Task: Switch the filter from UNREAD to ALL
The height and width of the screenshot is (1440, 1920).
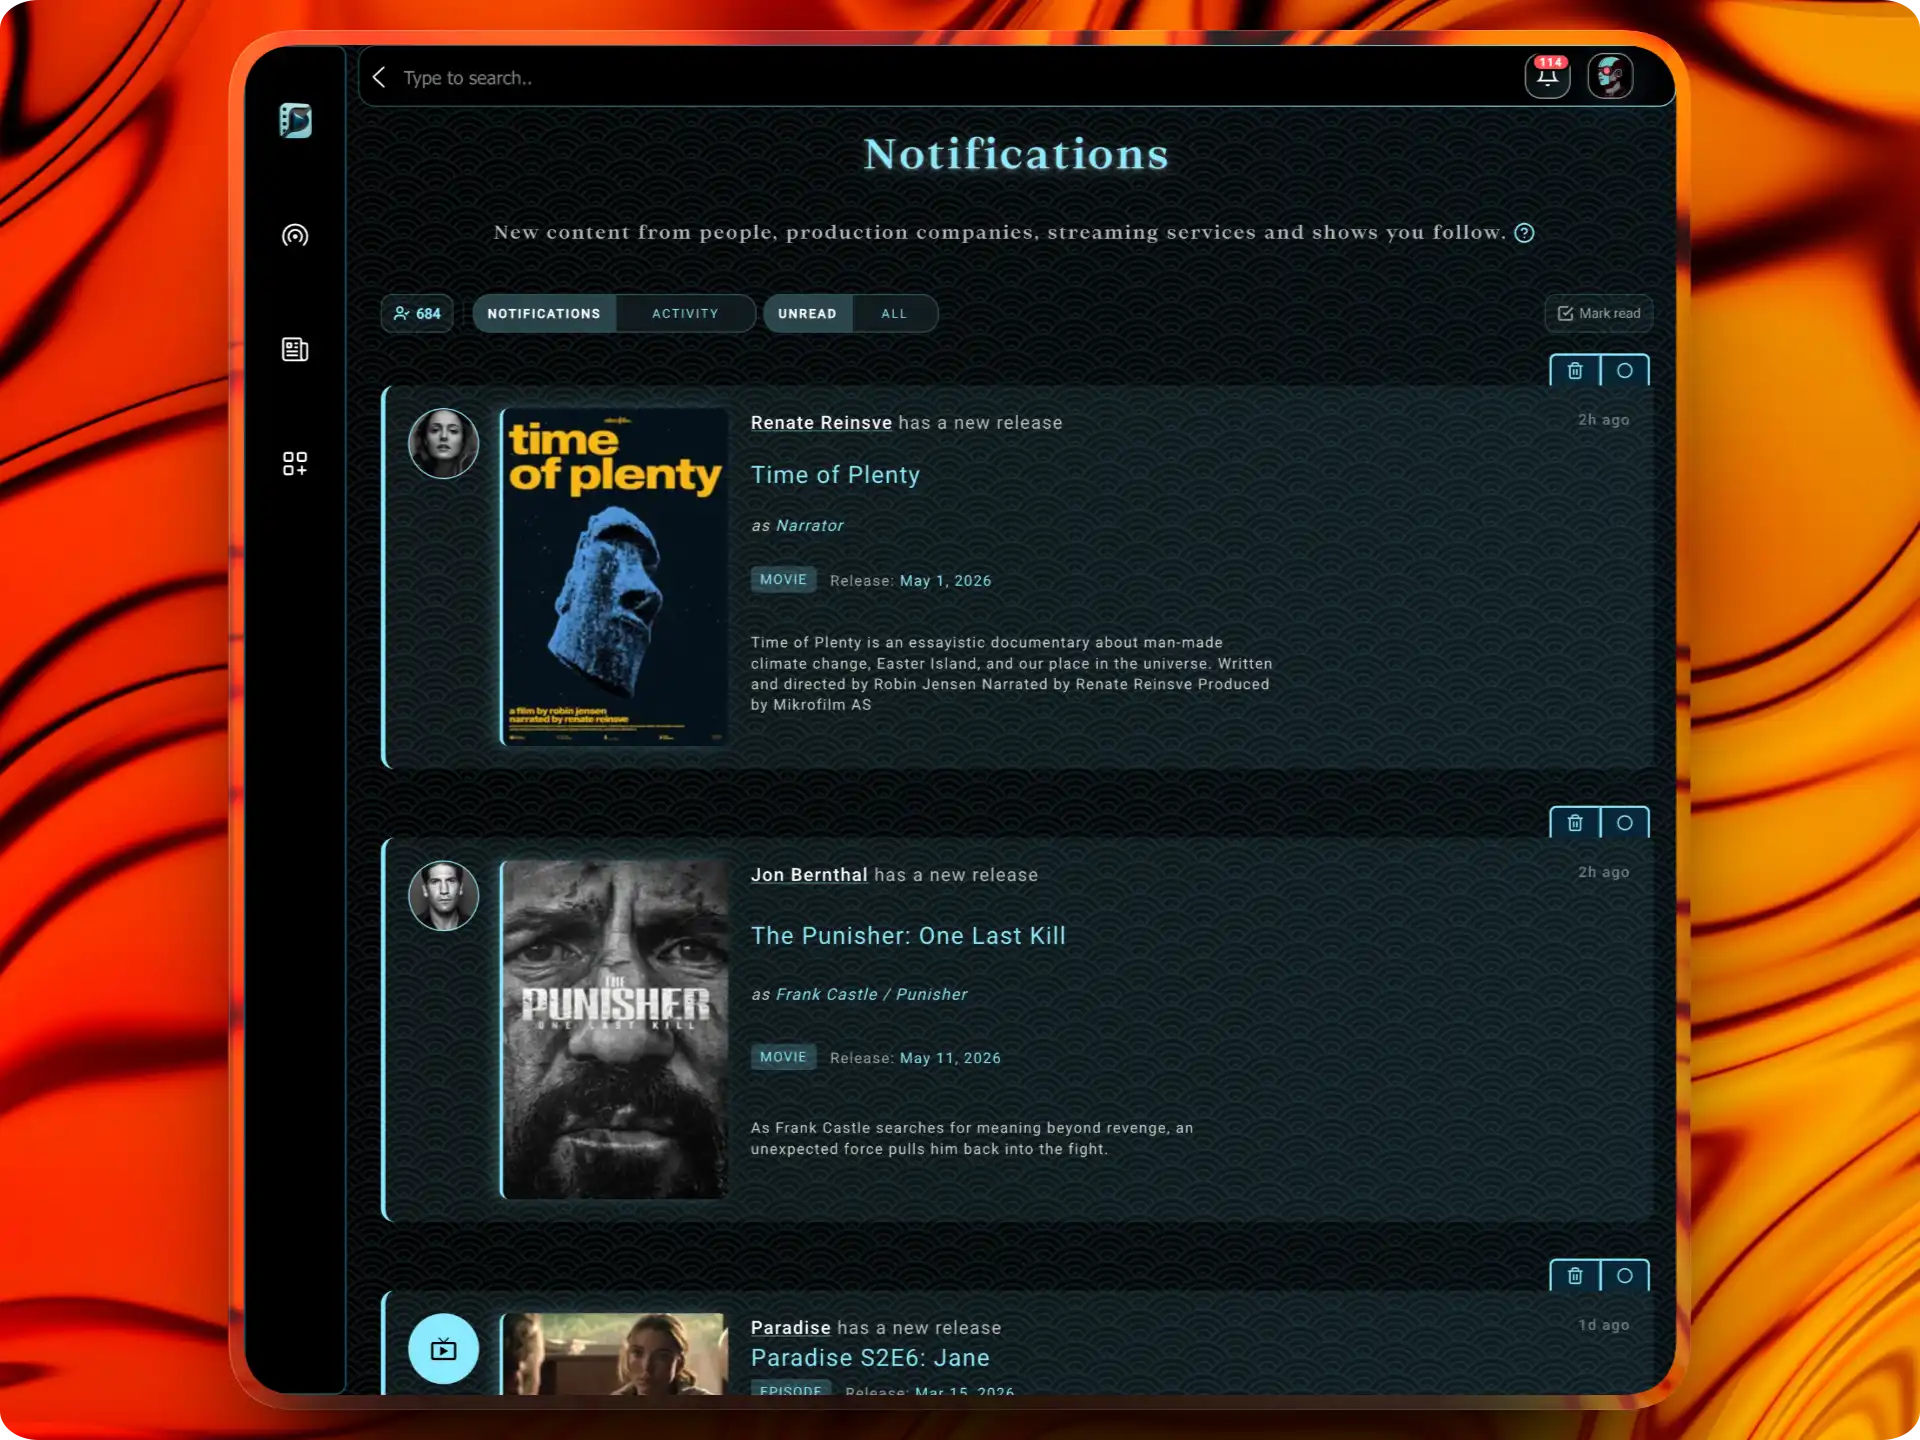Action: 893,313
